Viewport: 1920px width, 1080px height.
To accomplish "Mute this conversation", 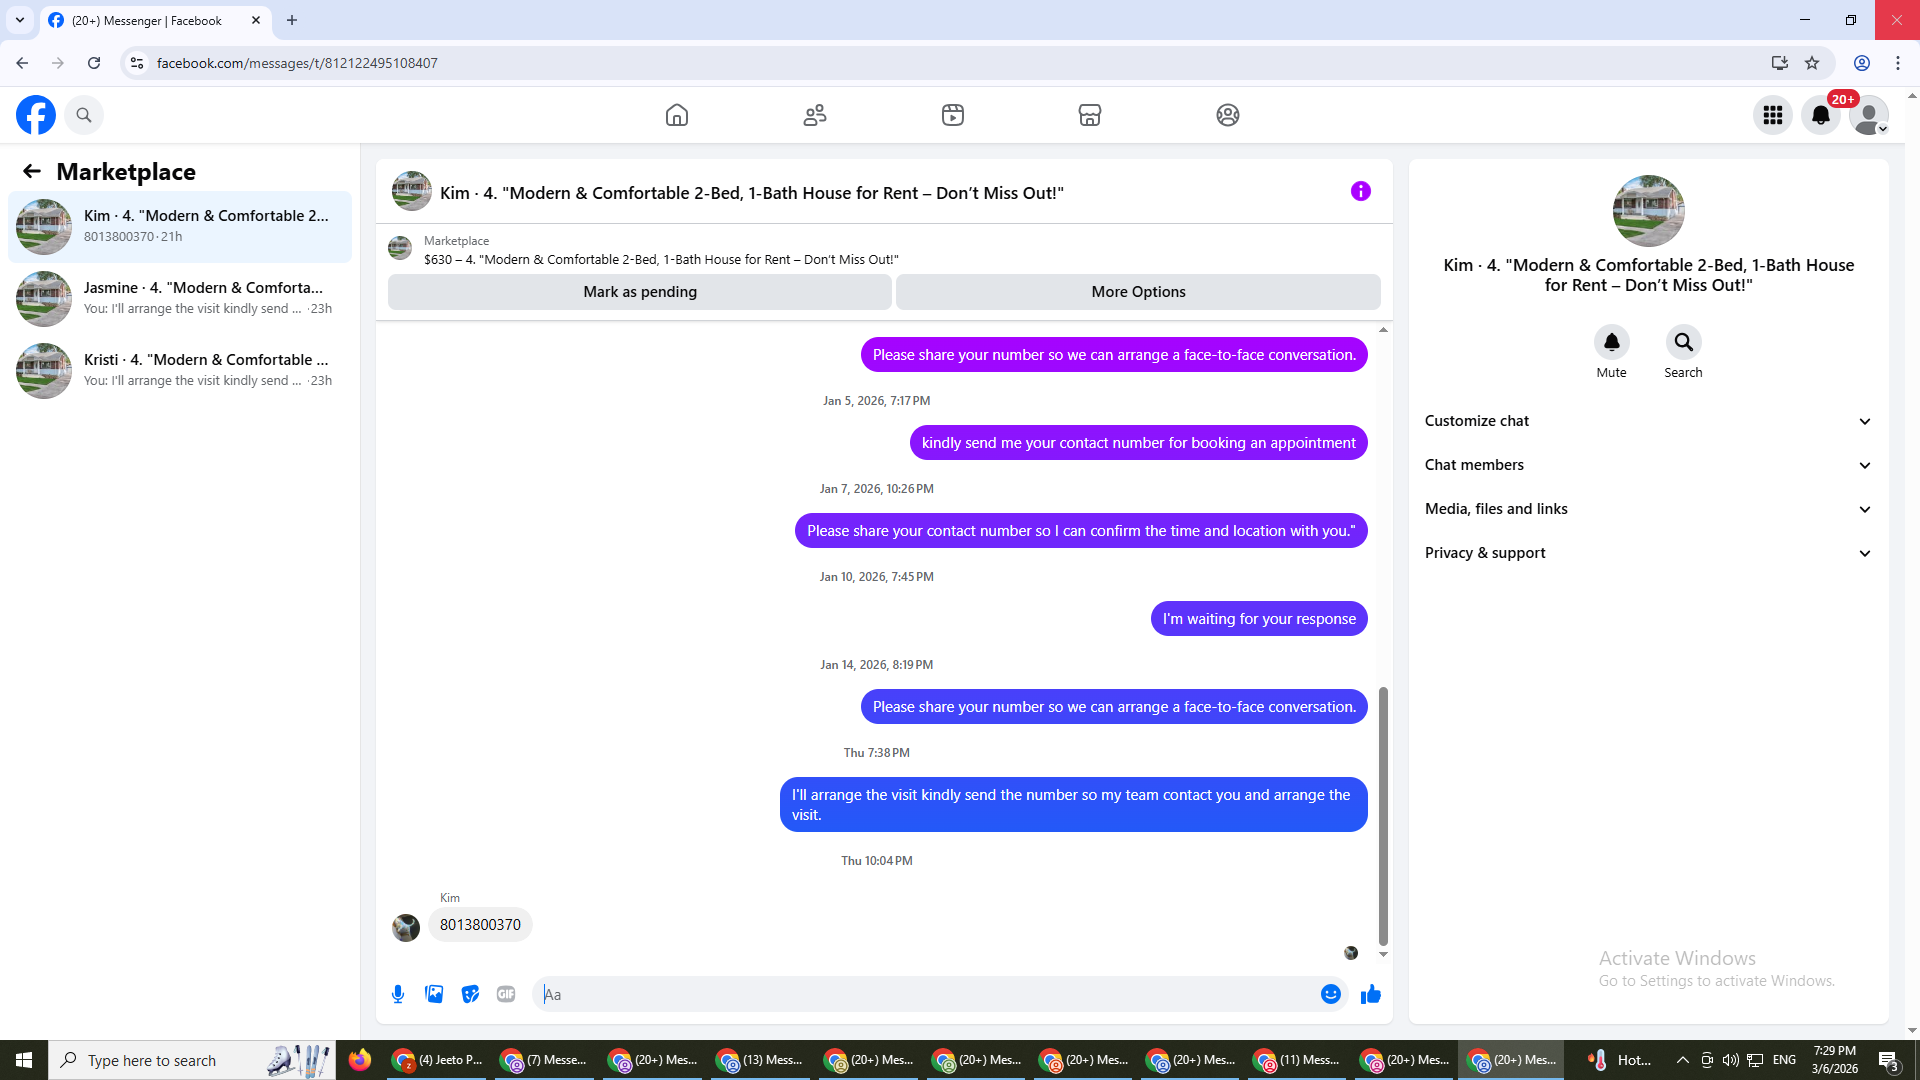I will coord(1611,343).
